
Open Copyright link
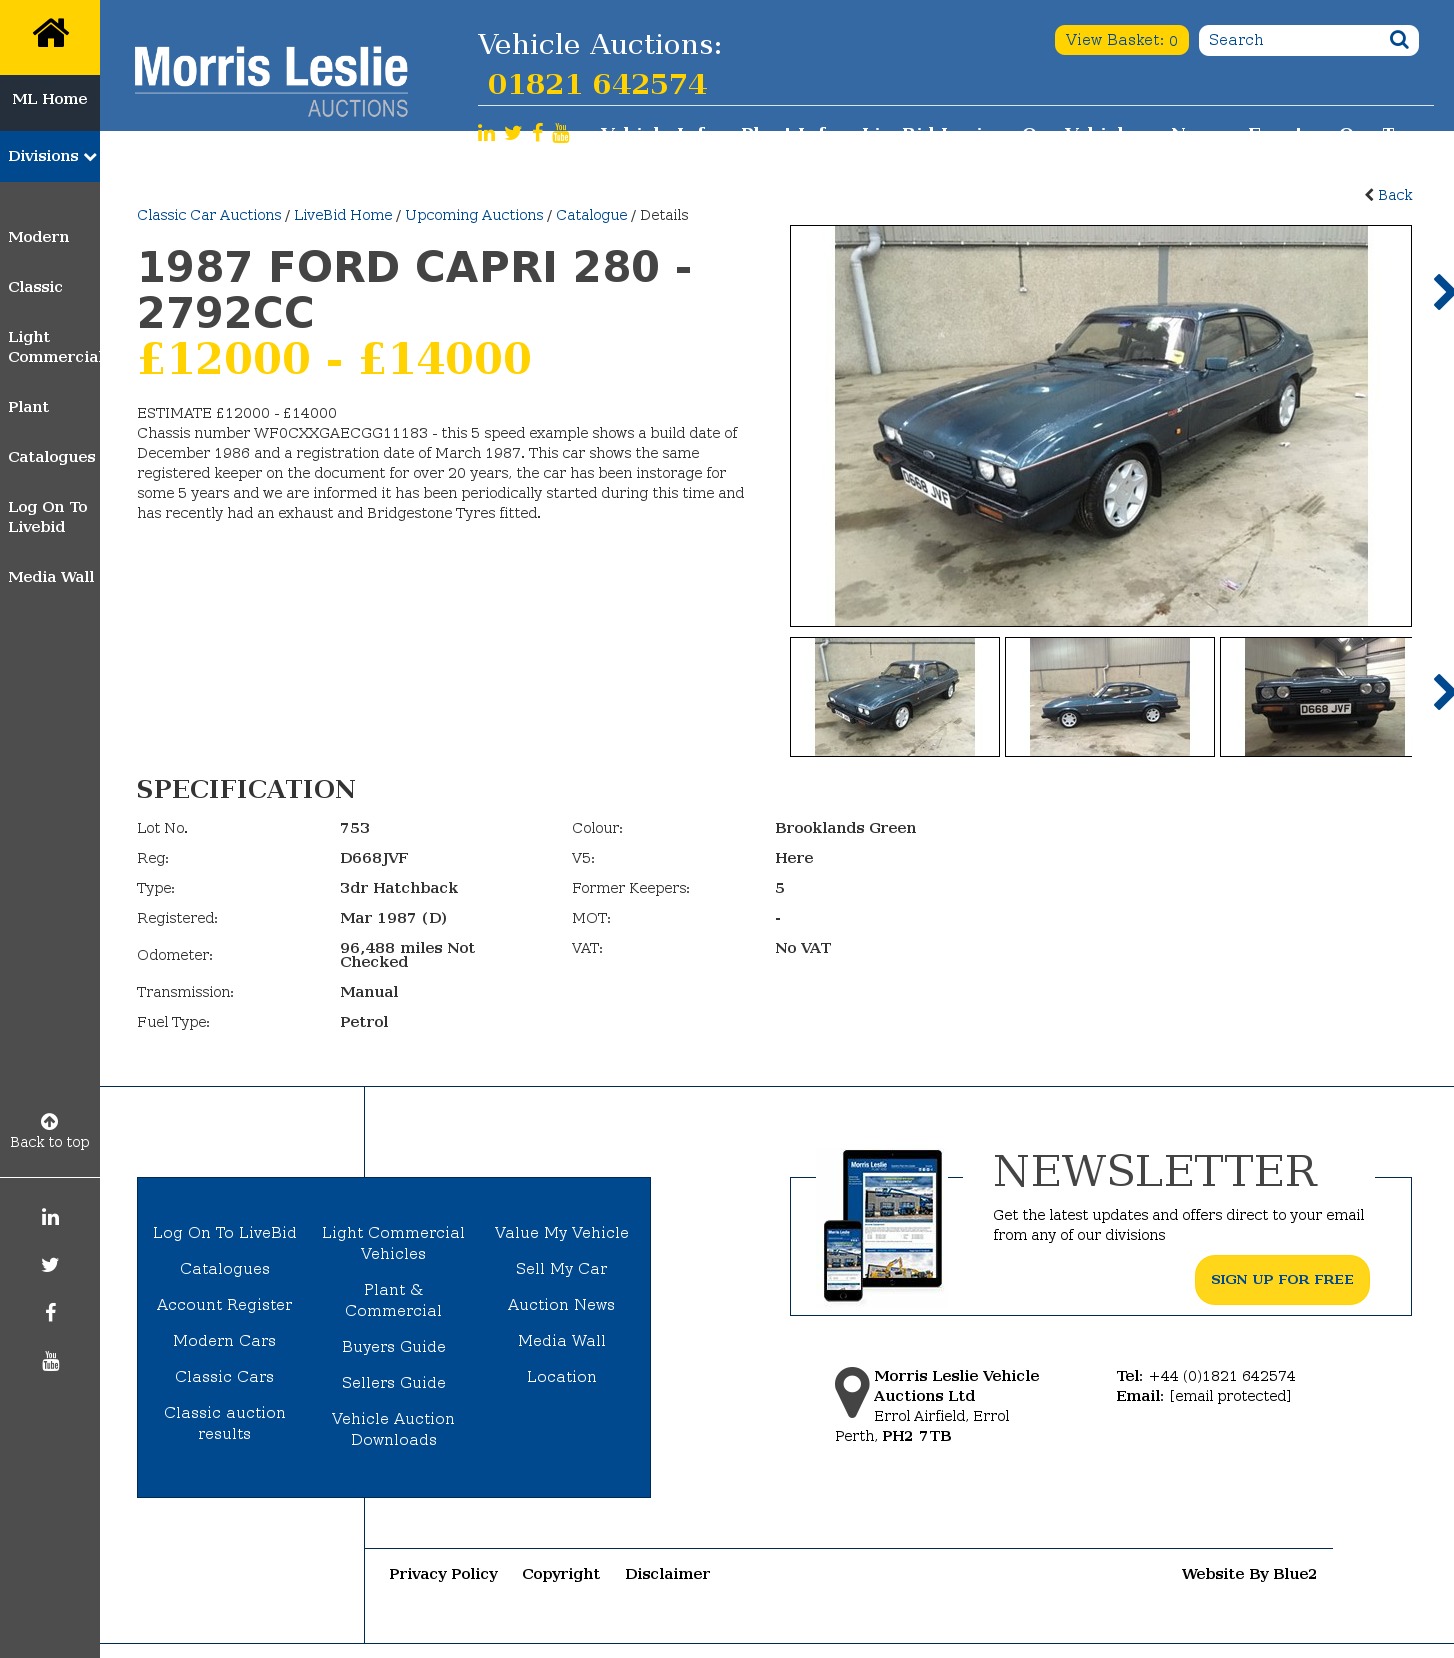point(561,1574)
